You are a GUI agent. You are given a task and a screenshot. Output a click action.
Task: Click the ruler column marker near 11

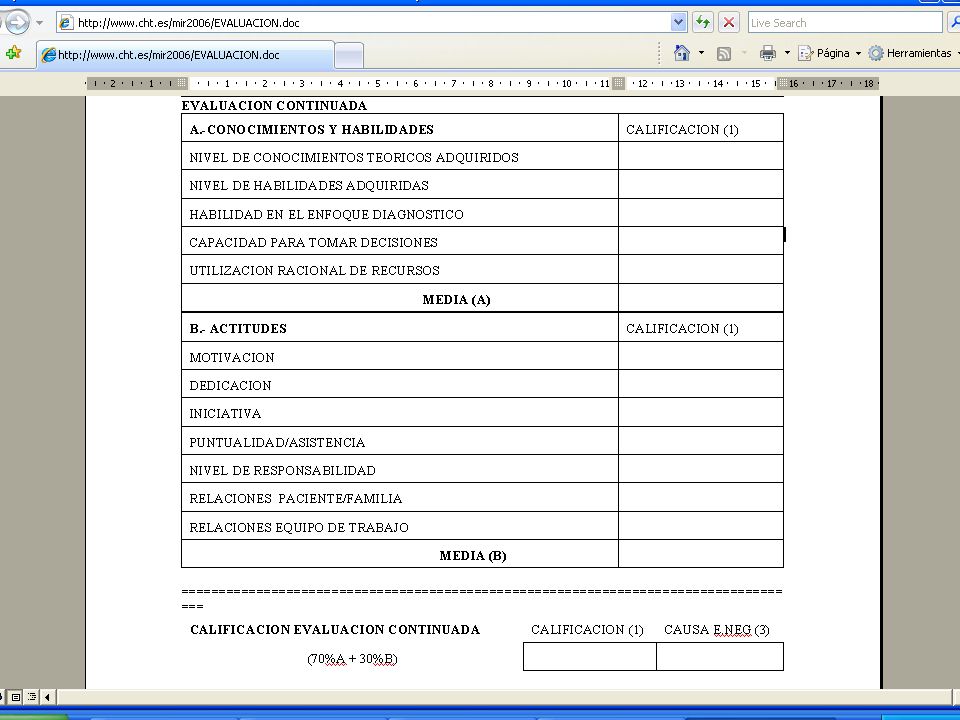click(618, 83)
